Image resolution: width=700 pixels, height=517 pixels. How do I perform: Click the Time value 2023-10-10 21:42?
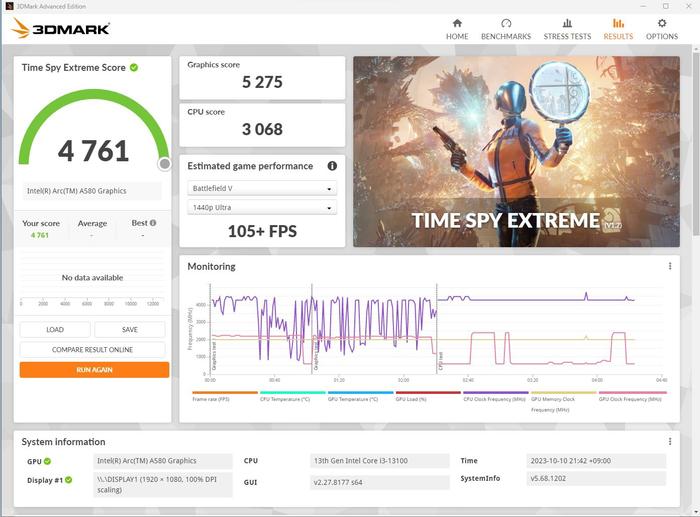596,461
